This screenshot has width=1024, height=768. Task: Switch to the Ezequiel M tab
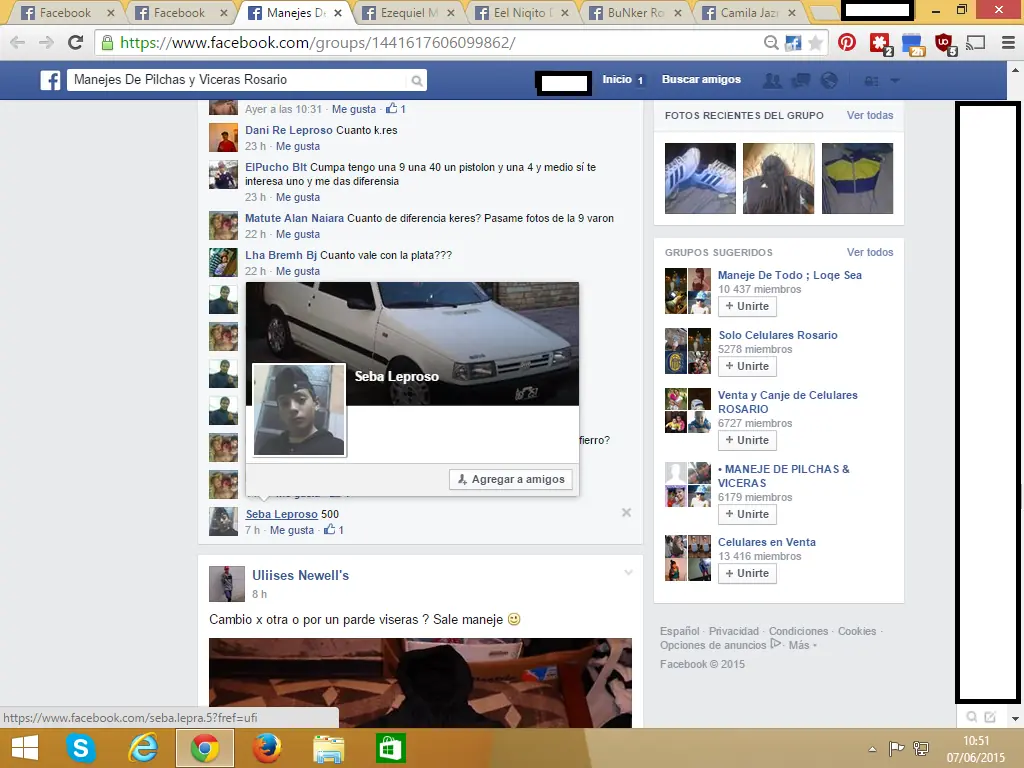click(408, 12)
